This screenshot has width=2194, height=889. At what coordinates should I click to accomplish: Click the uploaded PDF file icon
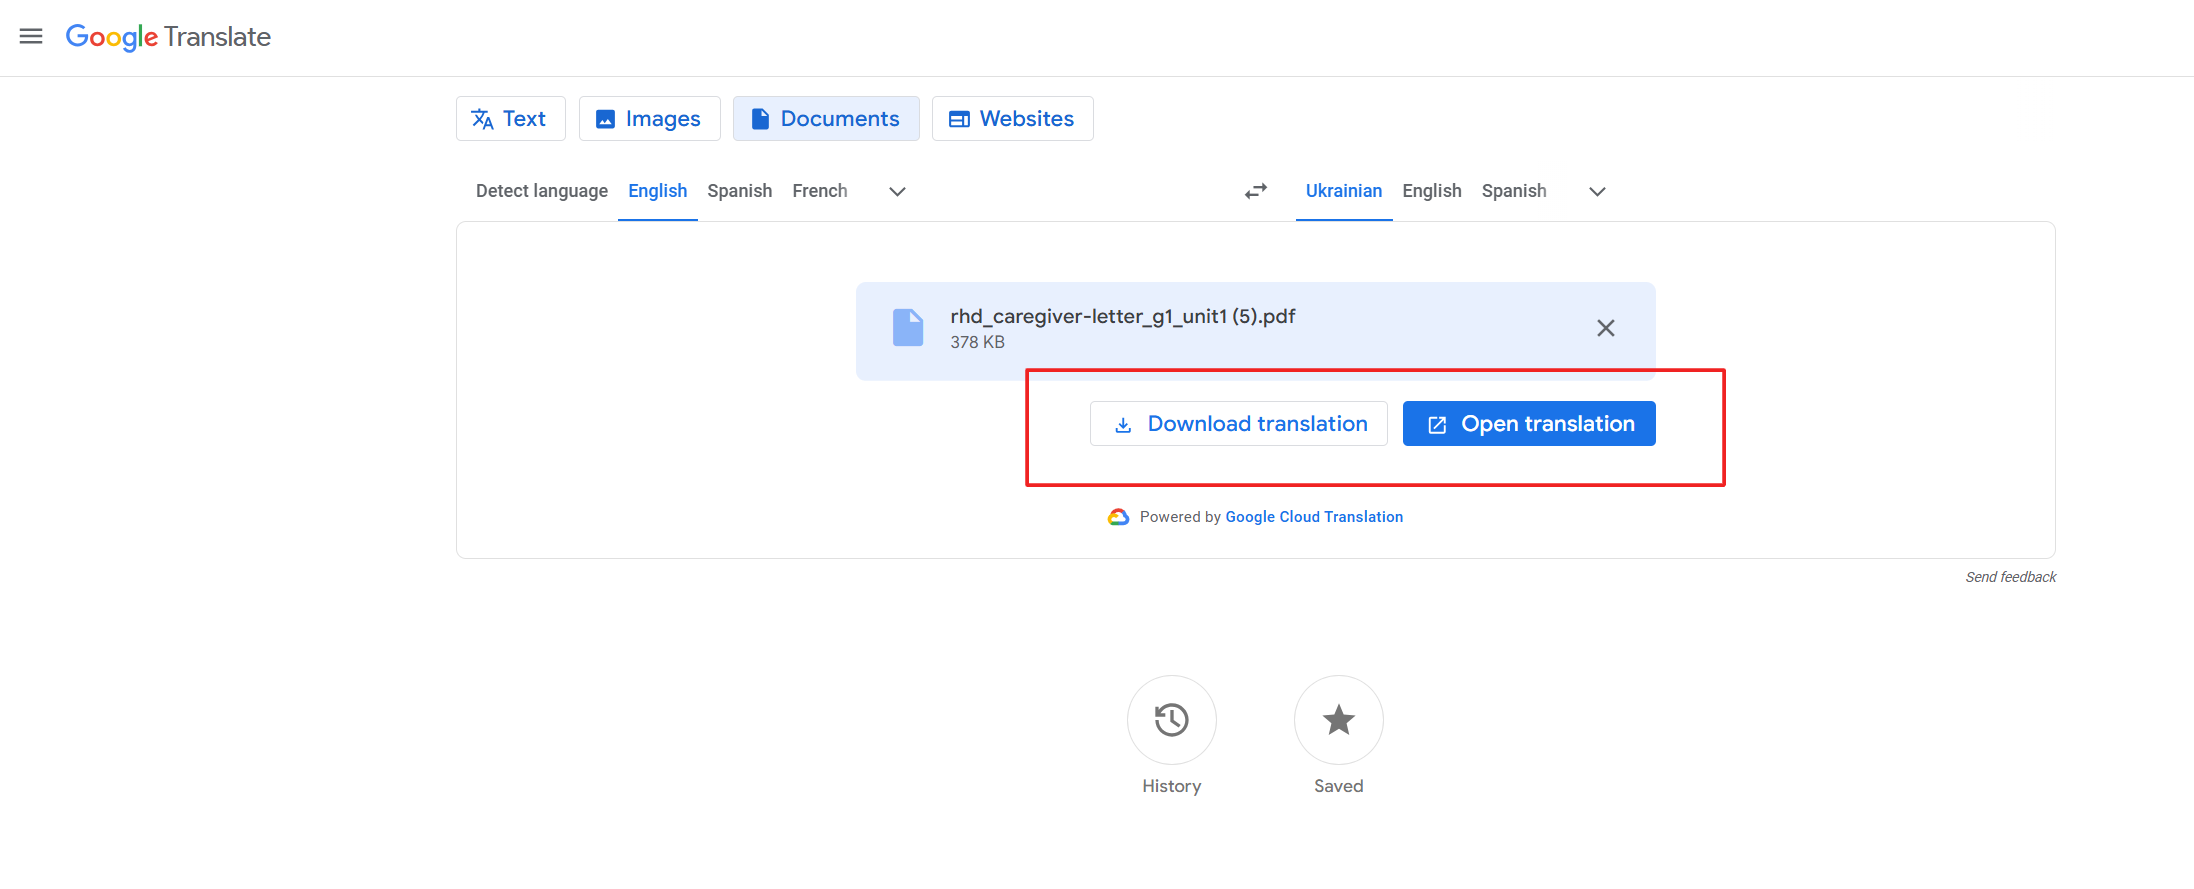pyautogui.click(x=908, y=328)
